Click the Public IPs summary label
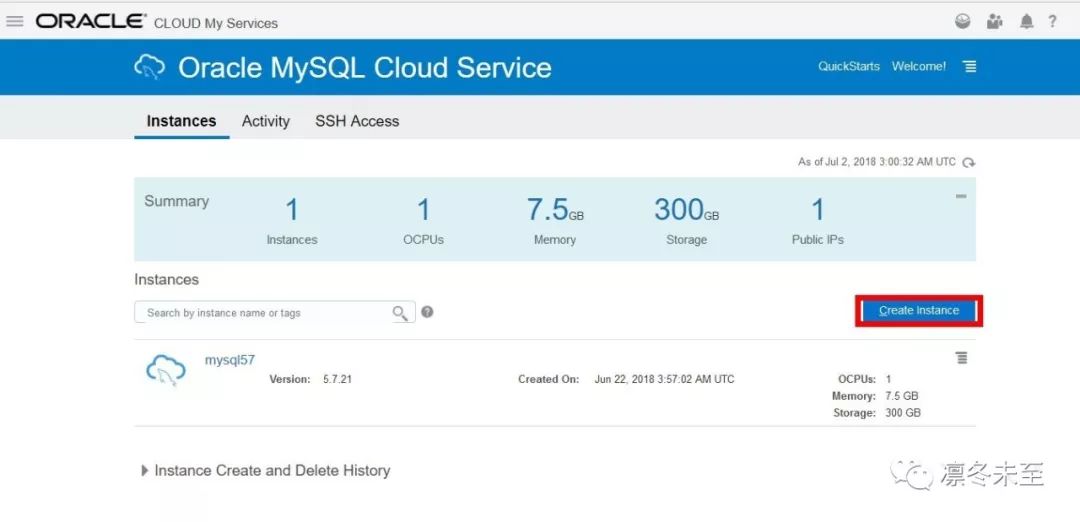 pyautogui.click(x=818, y=240)
